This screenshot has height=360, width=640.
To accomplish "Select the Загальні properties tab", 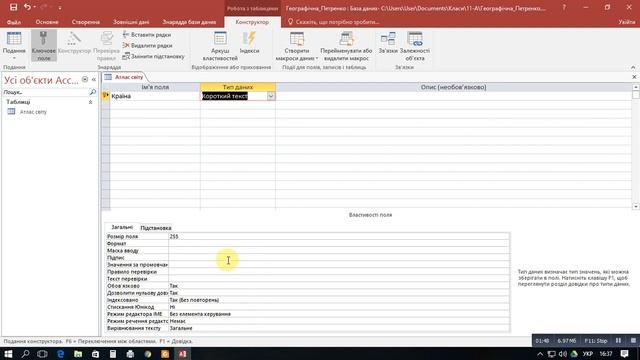I will [122, 227].
